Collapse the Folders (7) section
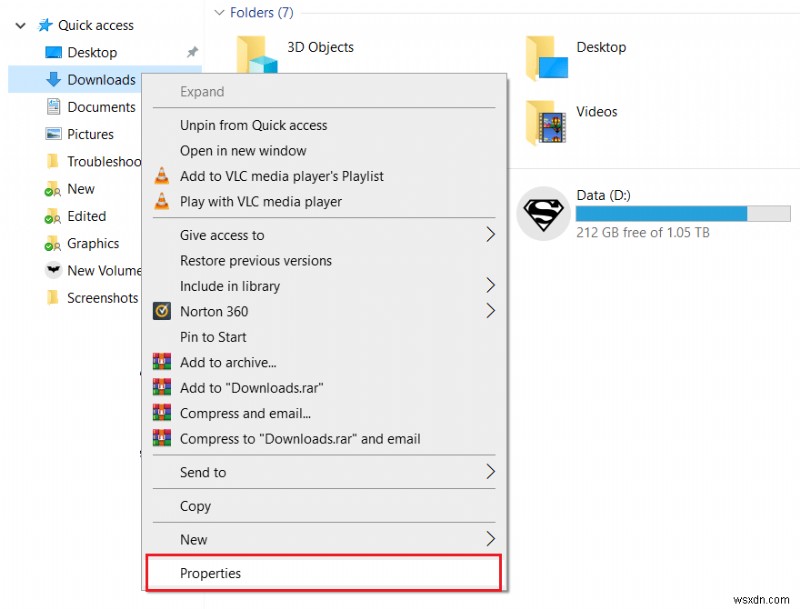 click(x=219, y=12)
